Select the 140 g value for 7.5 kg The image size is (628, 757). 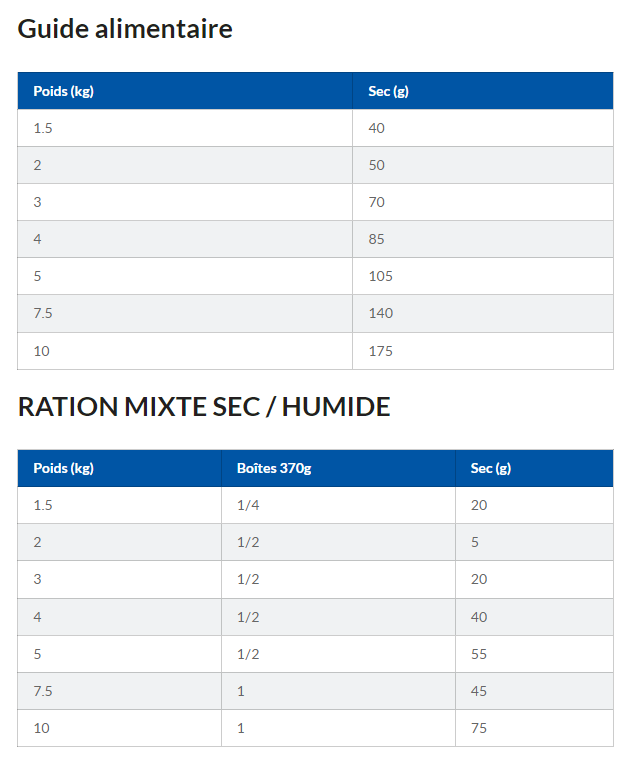coord(381,313)
